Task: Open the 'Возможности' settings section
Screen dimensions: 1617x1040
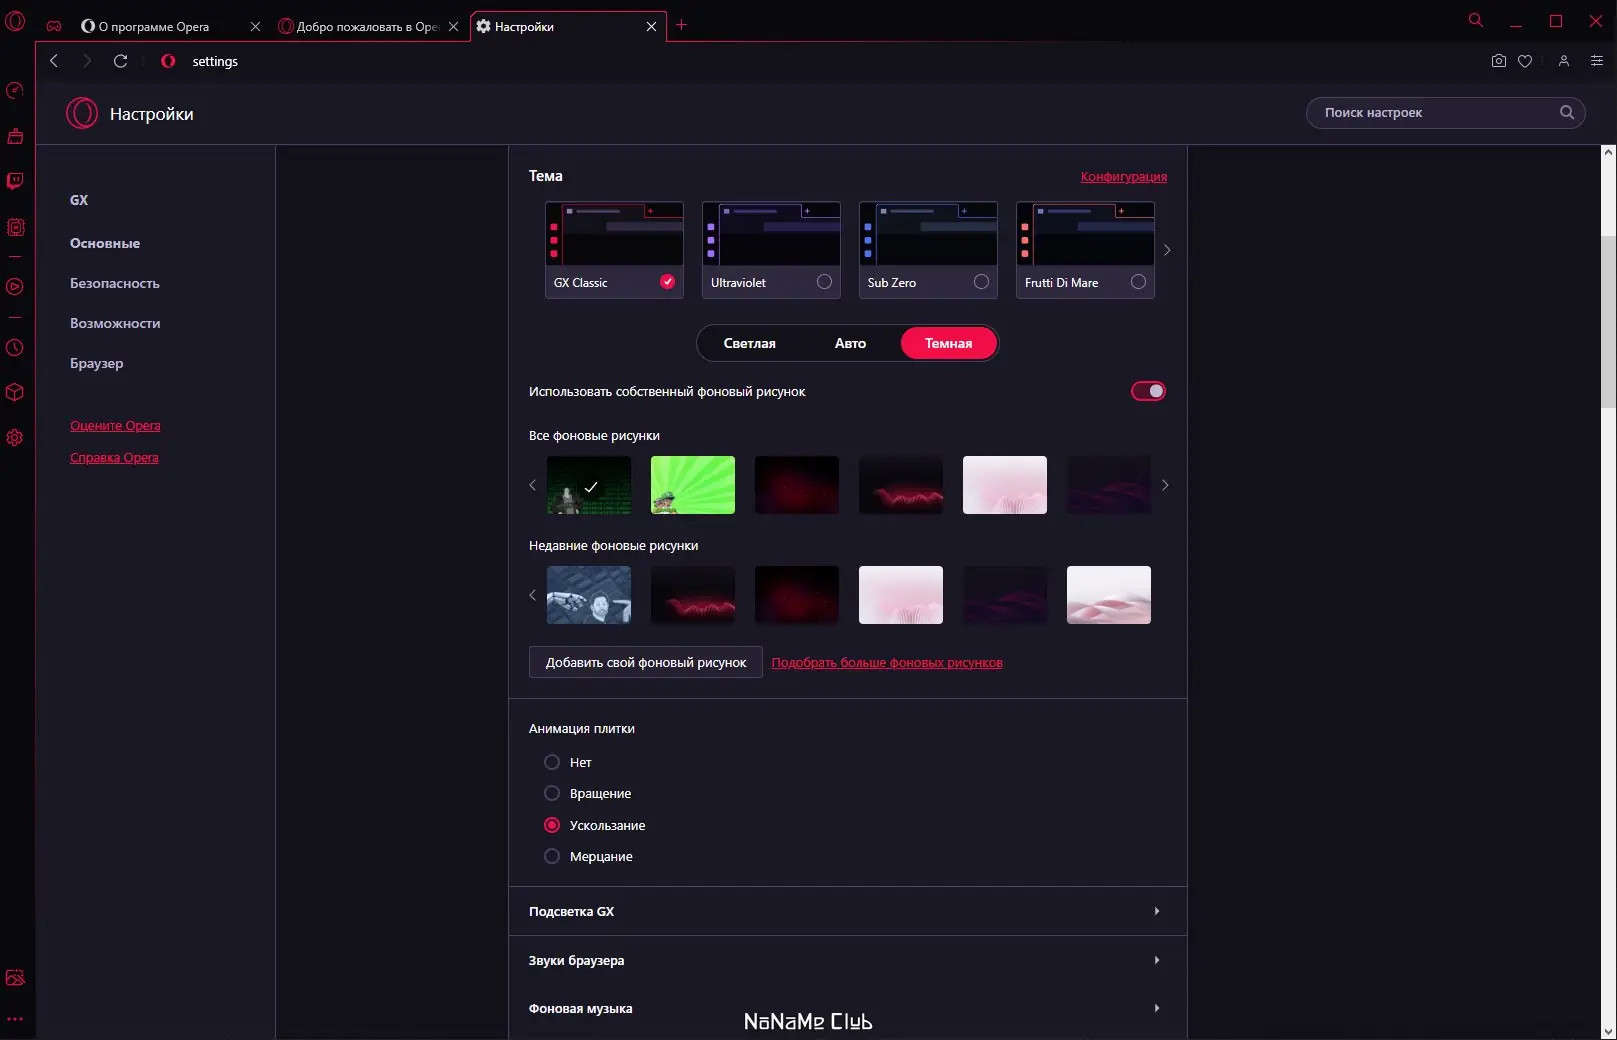Action: [115, 323]
